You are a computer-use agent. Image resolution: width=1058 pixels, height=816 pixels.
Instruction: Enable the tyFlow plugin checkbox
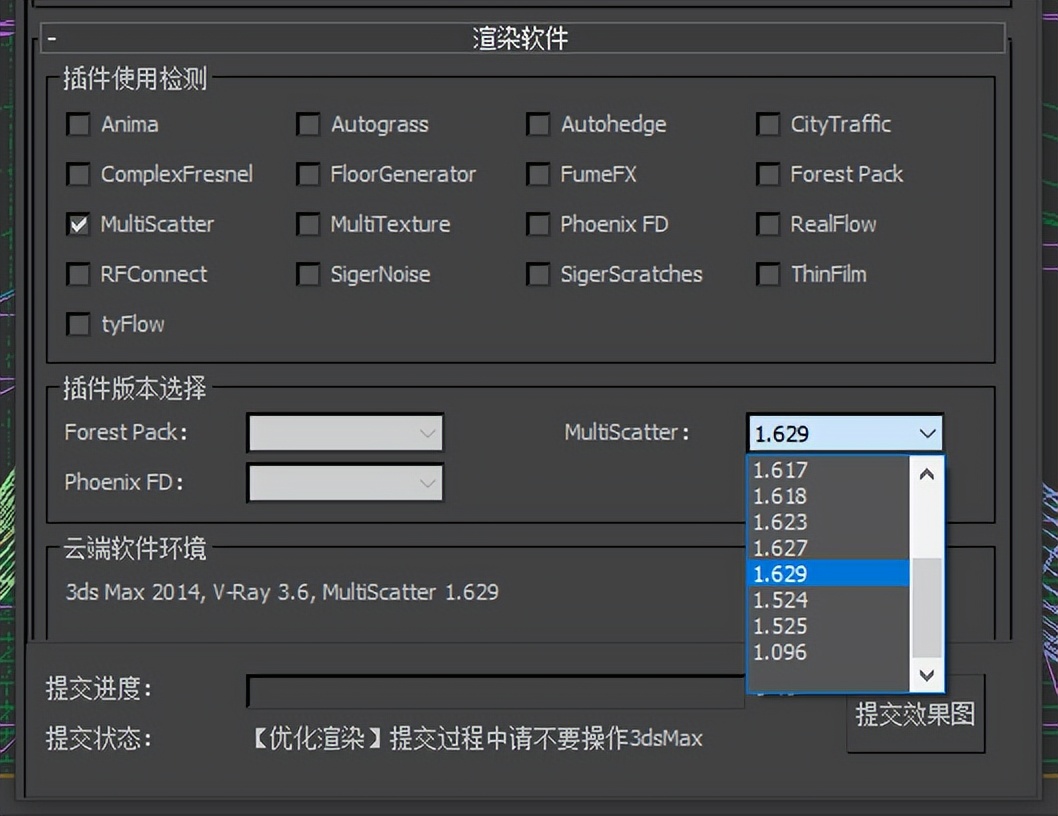click(x=78, y=324)
